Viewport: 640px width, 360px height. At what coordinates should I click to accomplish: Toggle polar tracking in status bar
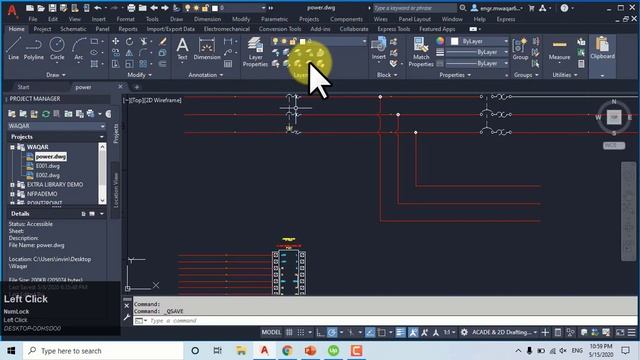click(x=332, y=333)
